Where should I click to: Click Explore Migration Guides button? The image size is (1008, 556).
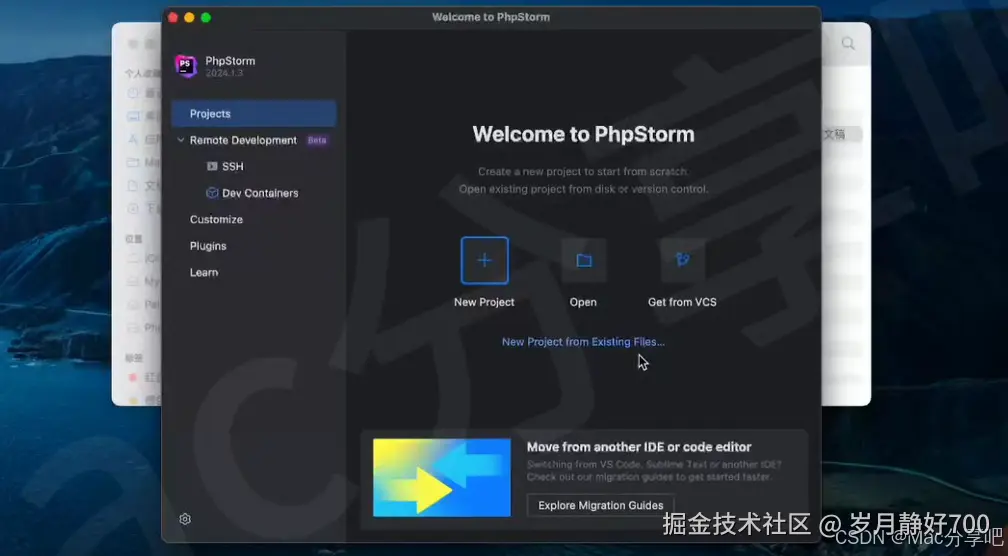click(x=600, y=505)
